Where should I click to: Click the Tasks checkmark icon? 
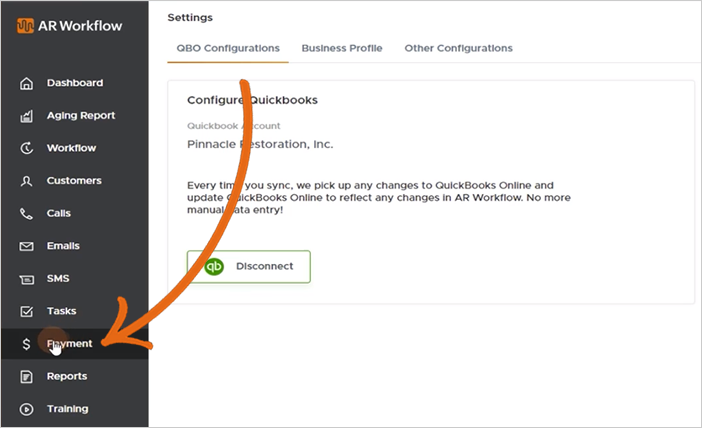tap(27, 311)
